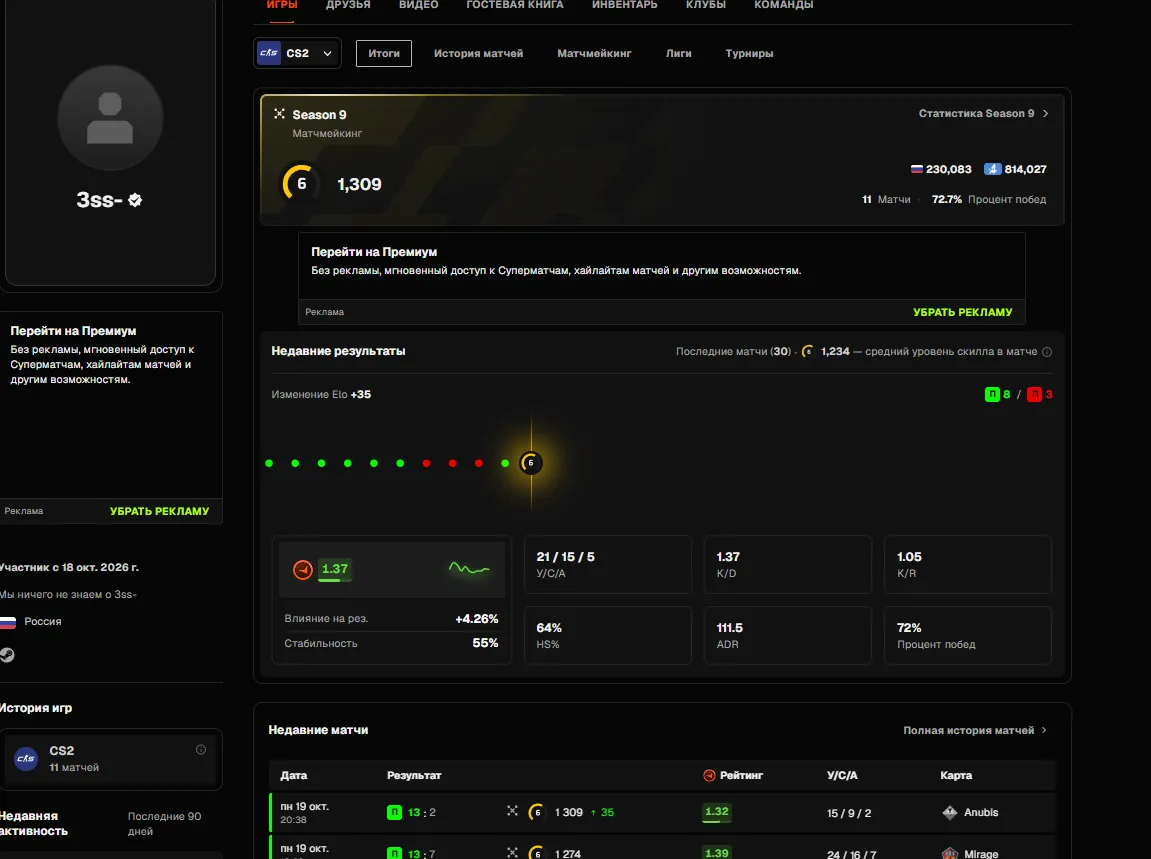Click the info icon after средний уровень скилла
Image resolution: width=1151 pixels, height=859 pixels.
[x=1047, y=352]
